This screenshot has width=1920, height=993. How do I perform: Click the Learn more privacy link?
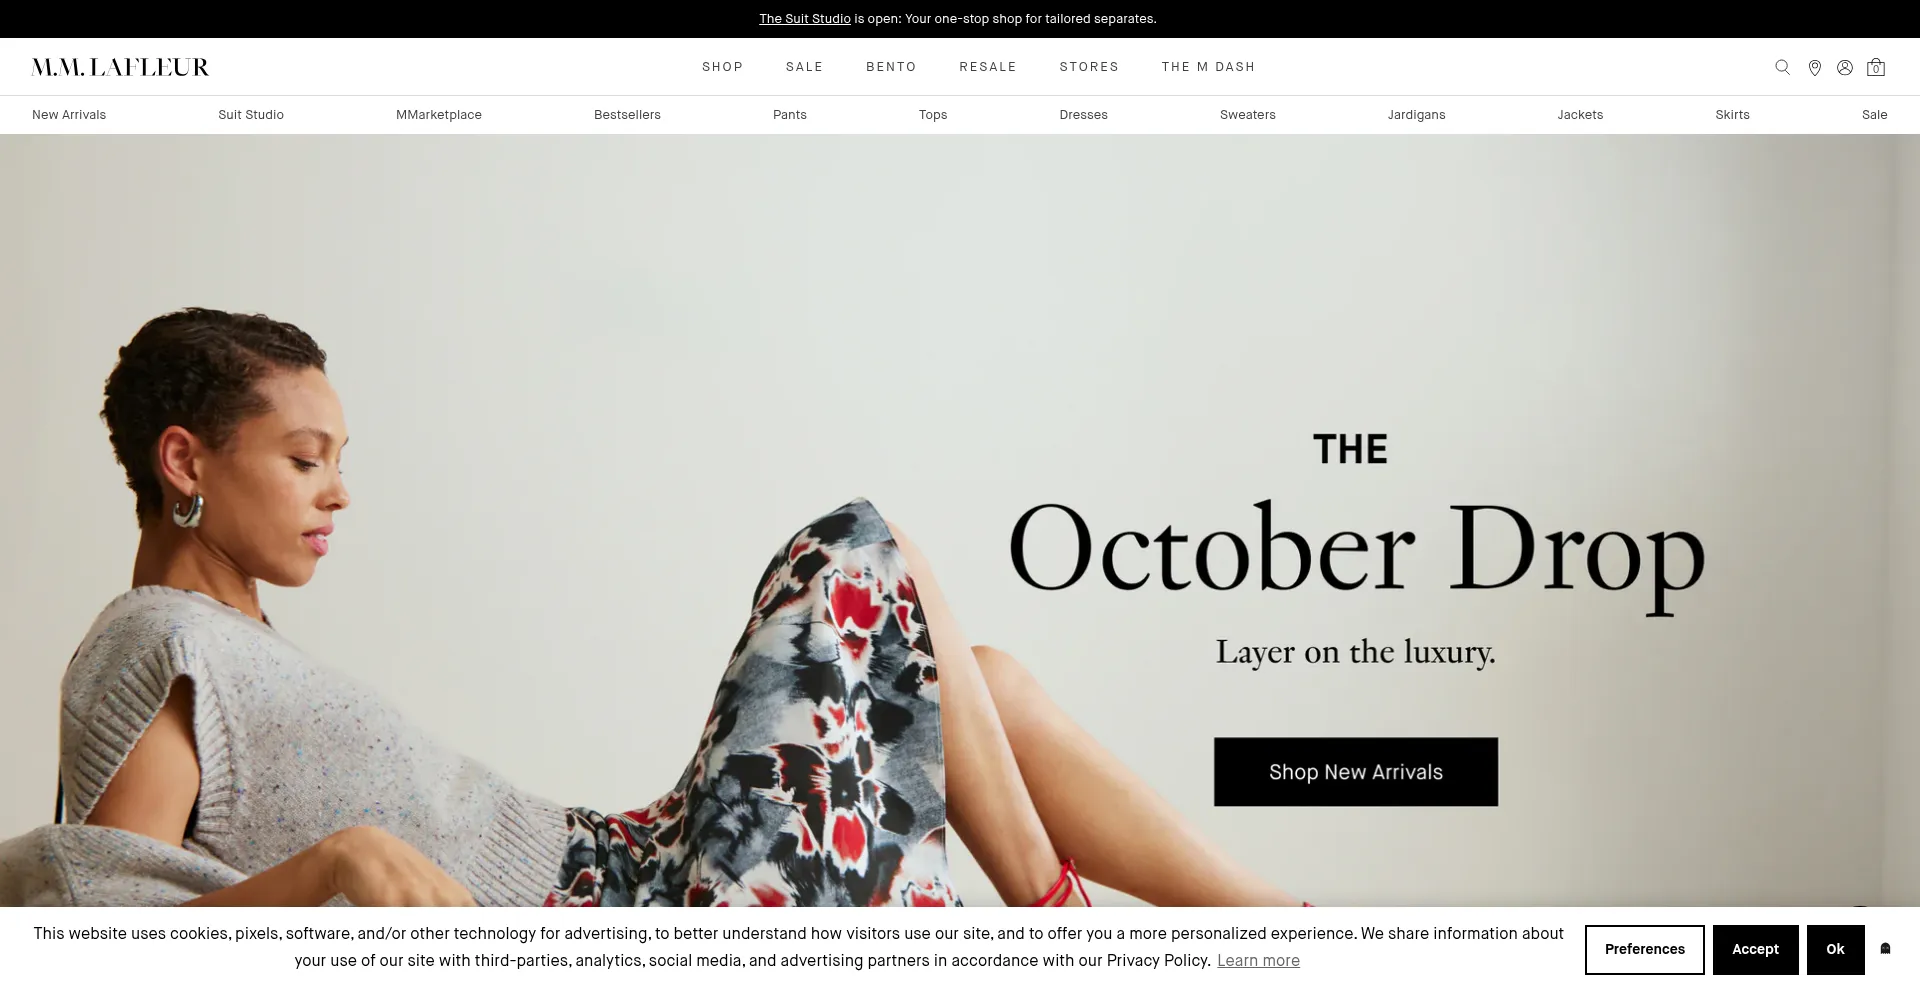(x=1258, y=961)
